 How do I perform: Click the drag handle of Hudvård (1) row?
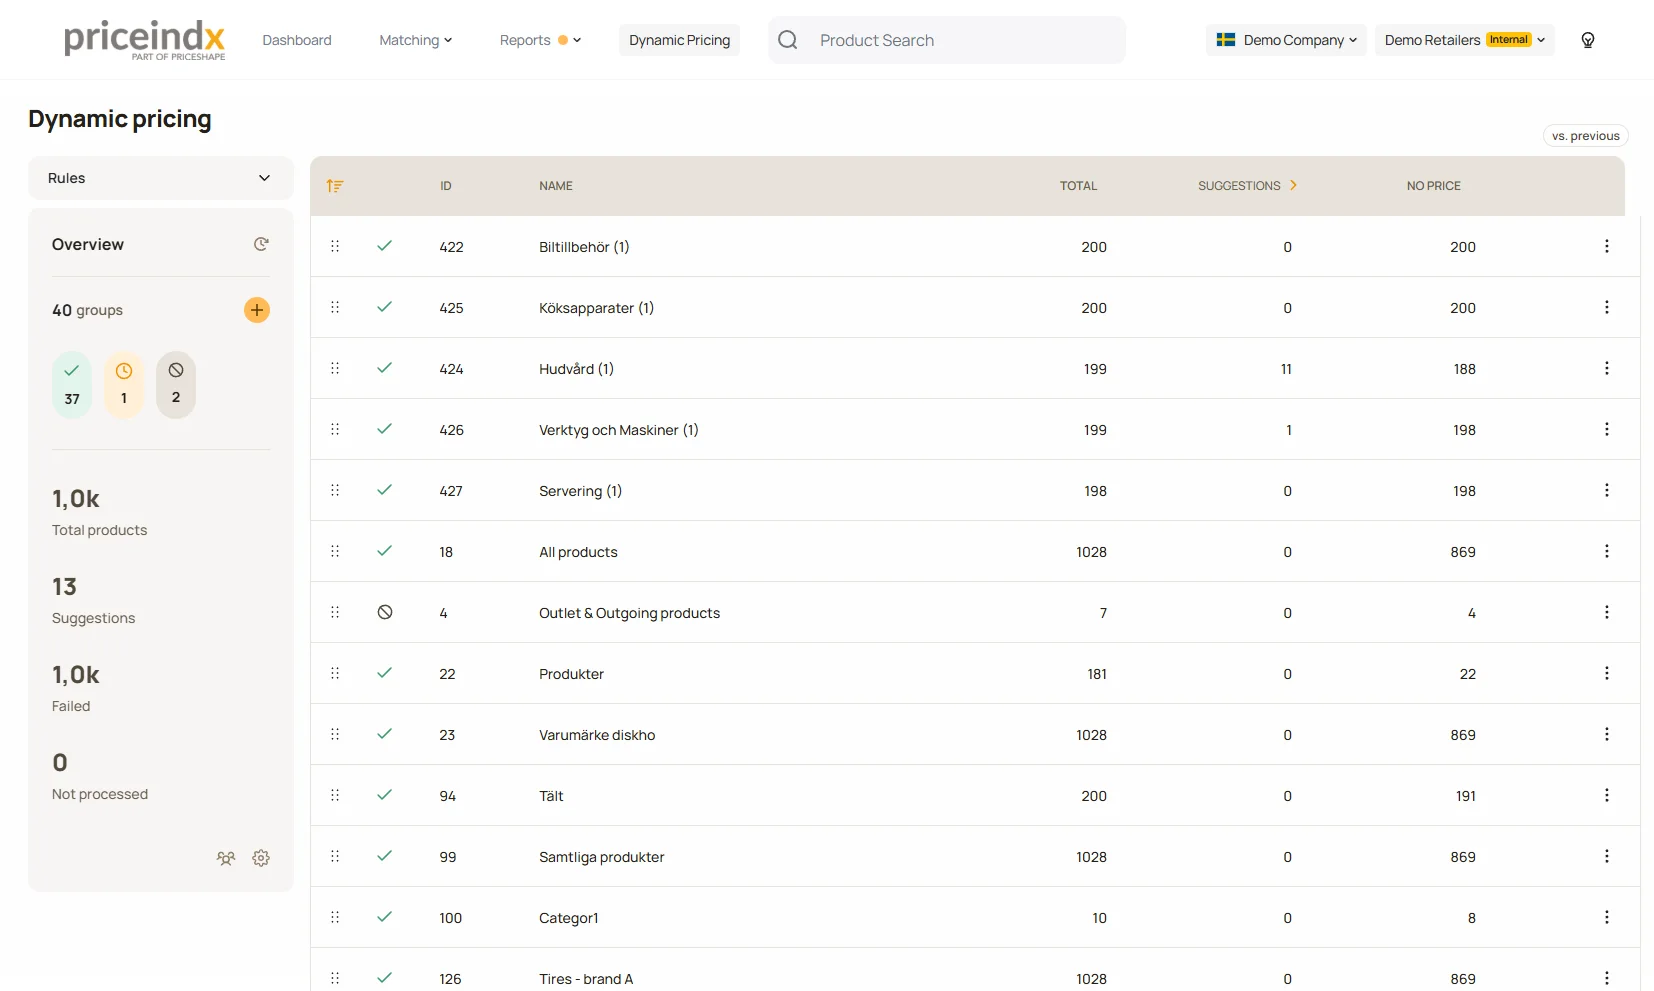[335, 368]
